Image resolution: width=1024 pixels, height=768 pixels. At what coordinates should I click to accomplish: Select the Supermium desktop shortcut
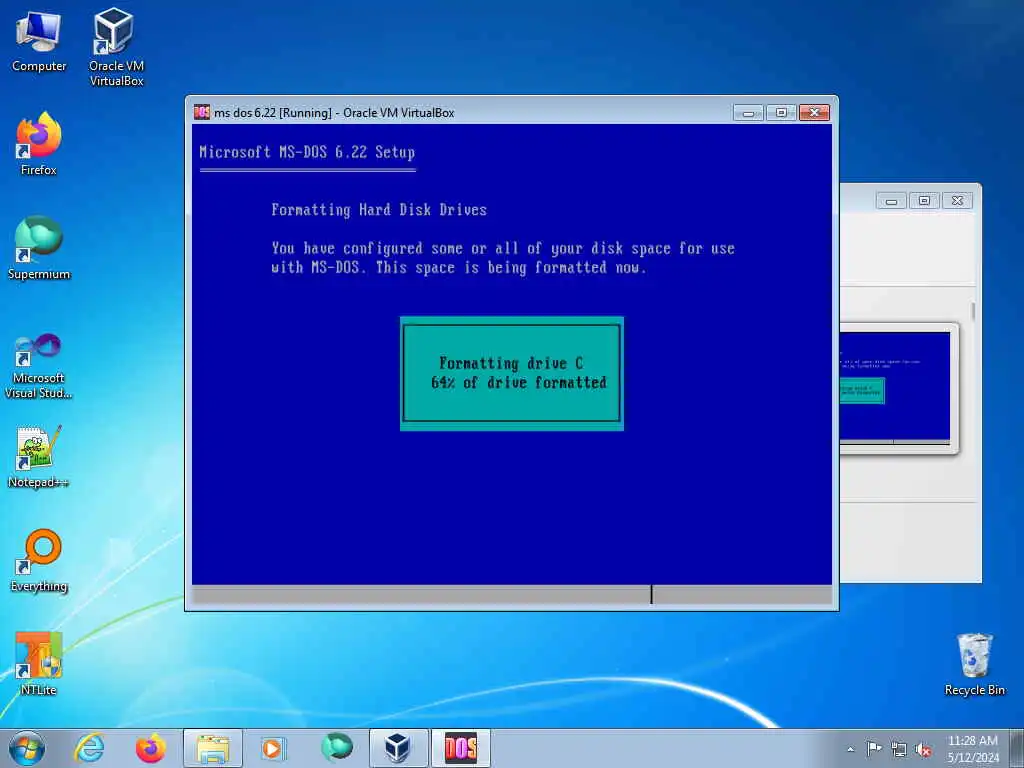coord(39,248)
